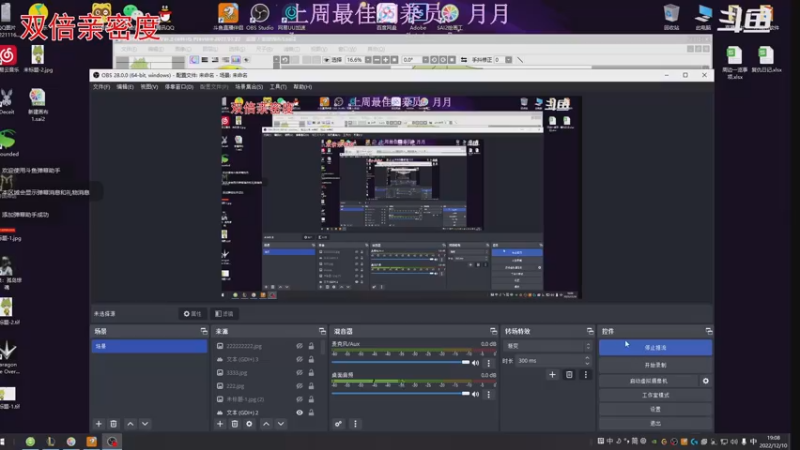Open advanced audio properties gears icon
The width and height of the screenshot is (800, 450).
pyautogui.click(x=338, y=424)
